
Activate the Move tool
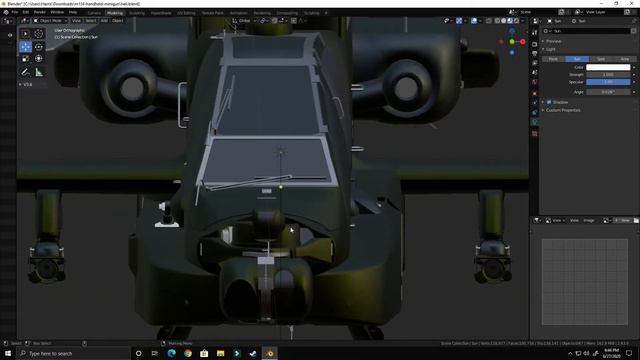point(25,47)
